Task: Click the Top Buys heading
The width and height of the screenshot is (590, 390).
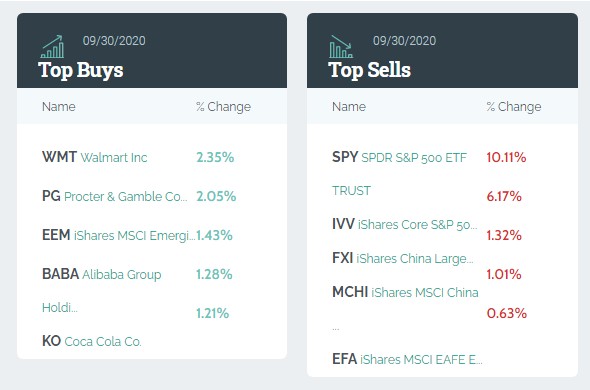Action: click(x=81, y=70)
